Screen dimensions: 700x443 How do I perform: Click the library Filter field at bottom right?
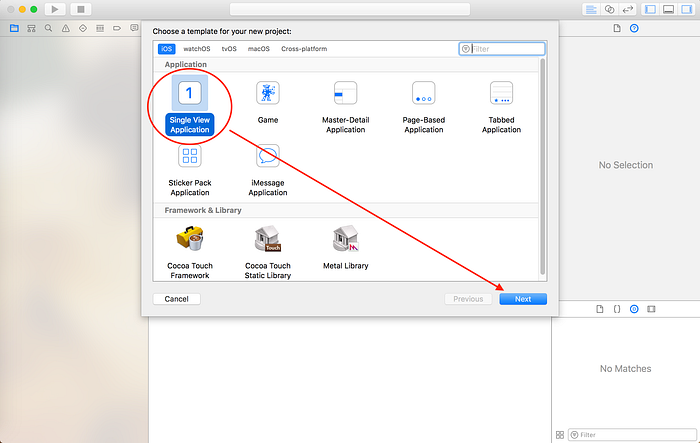(632, 435)
